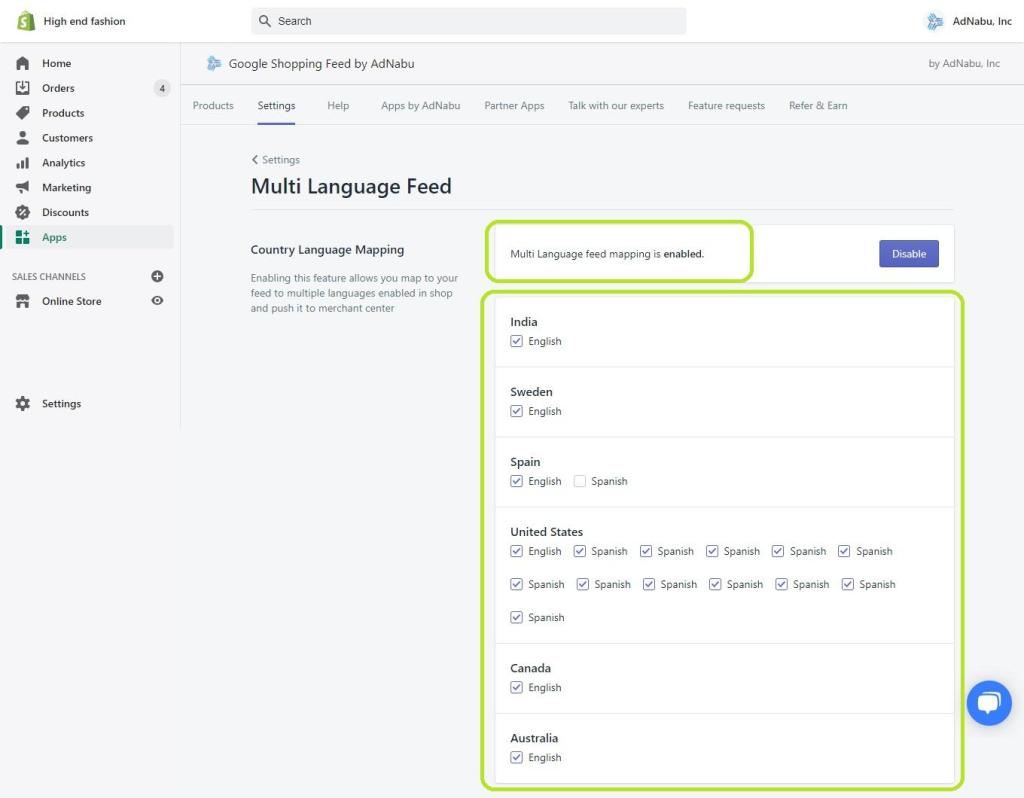
Task: Click the Settings gear icon in sidebar
Action: tap(22, 404)
